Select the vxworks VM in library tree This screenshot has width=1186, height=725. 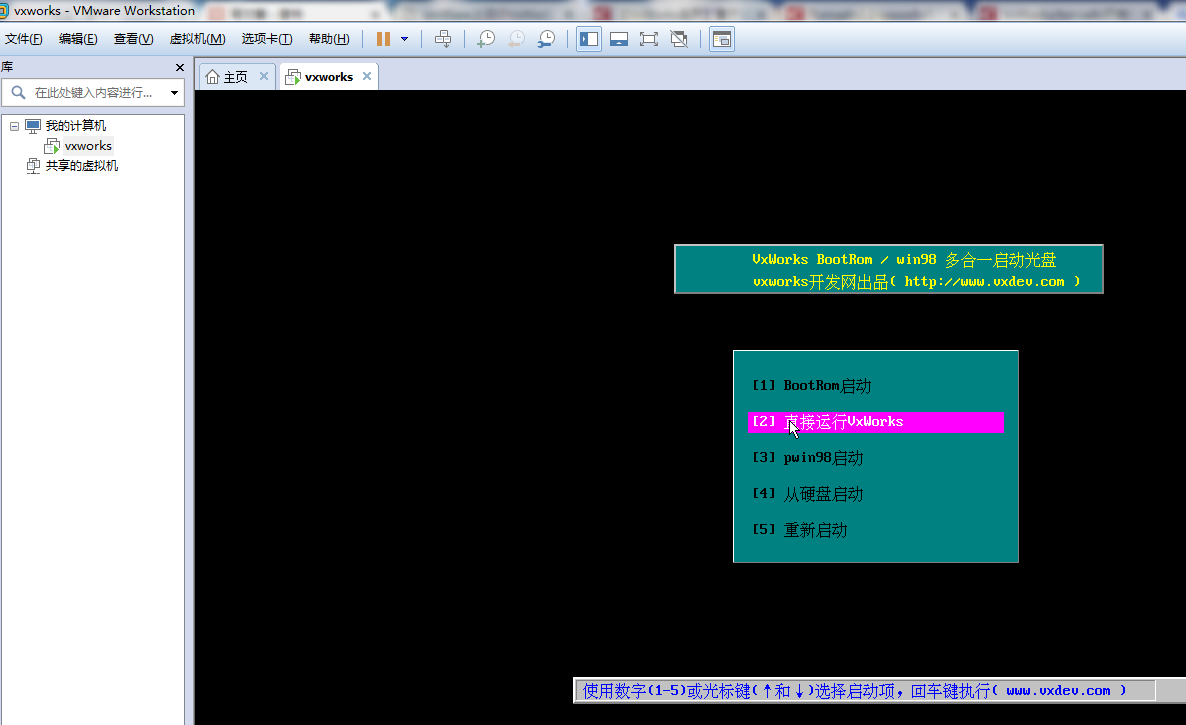(88, 146)
